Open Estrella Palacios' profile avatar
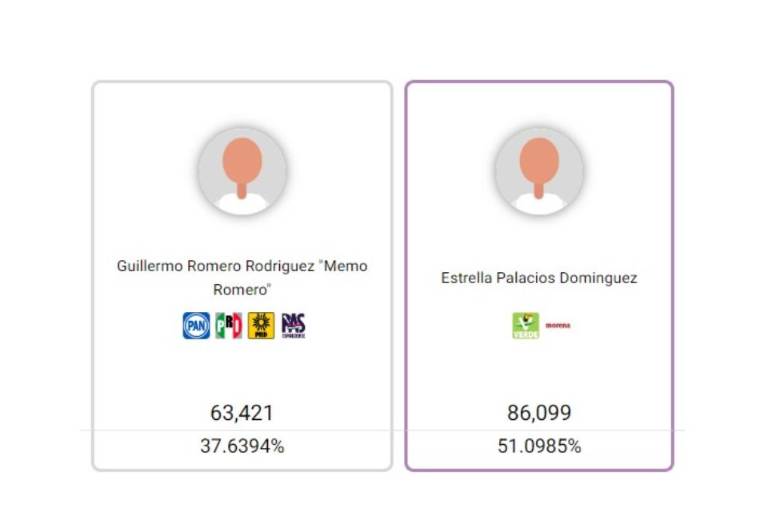768x512 pixels. click(539, 171)
